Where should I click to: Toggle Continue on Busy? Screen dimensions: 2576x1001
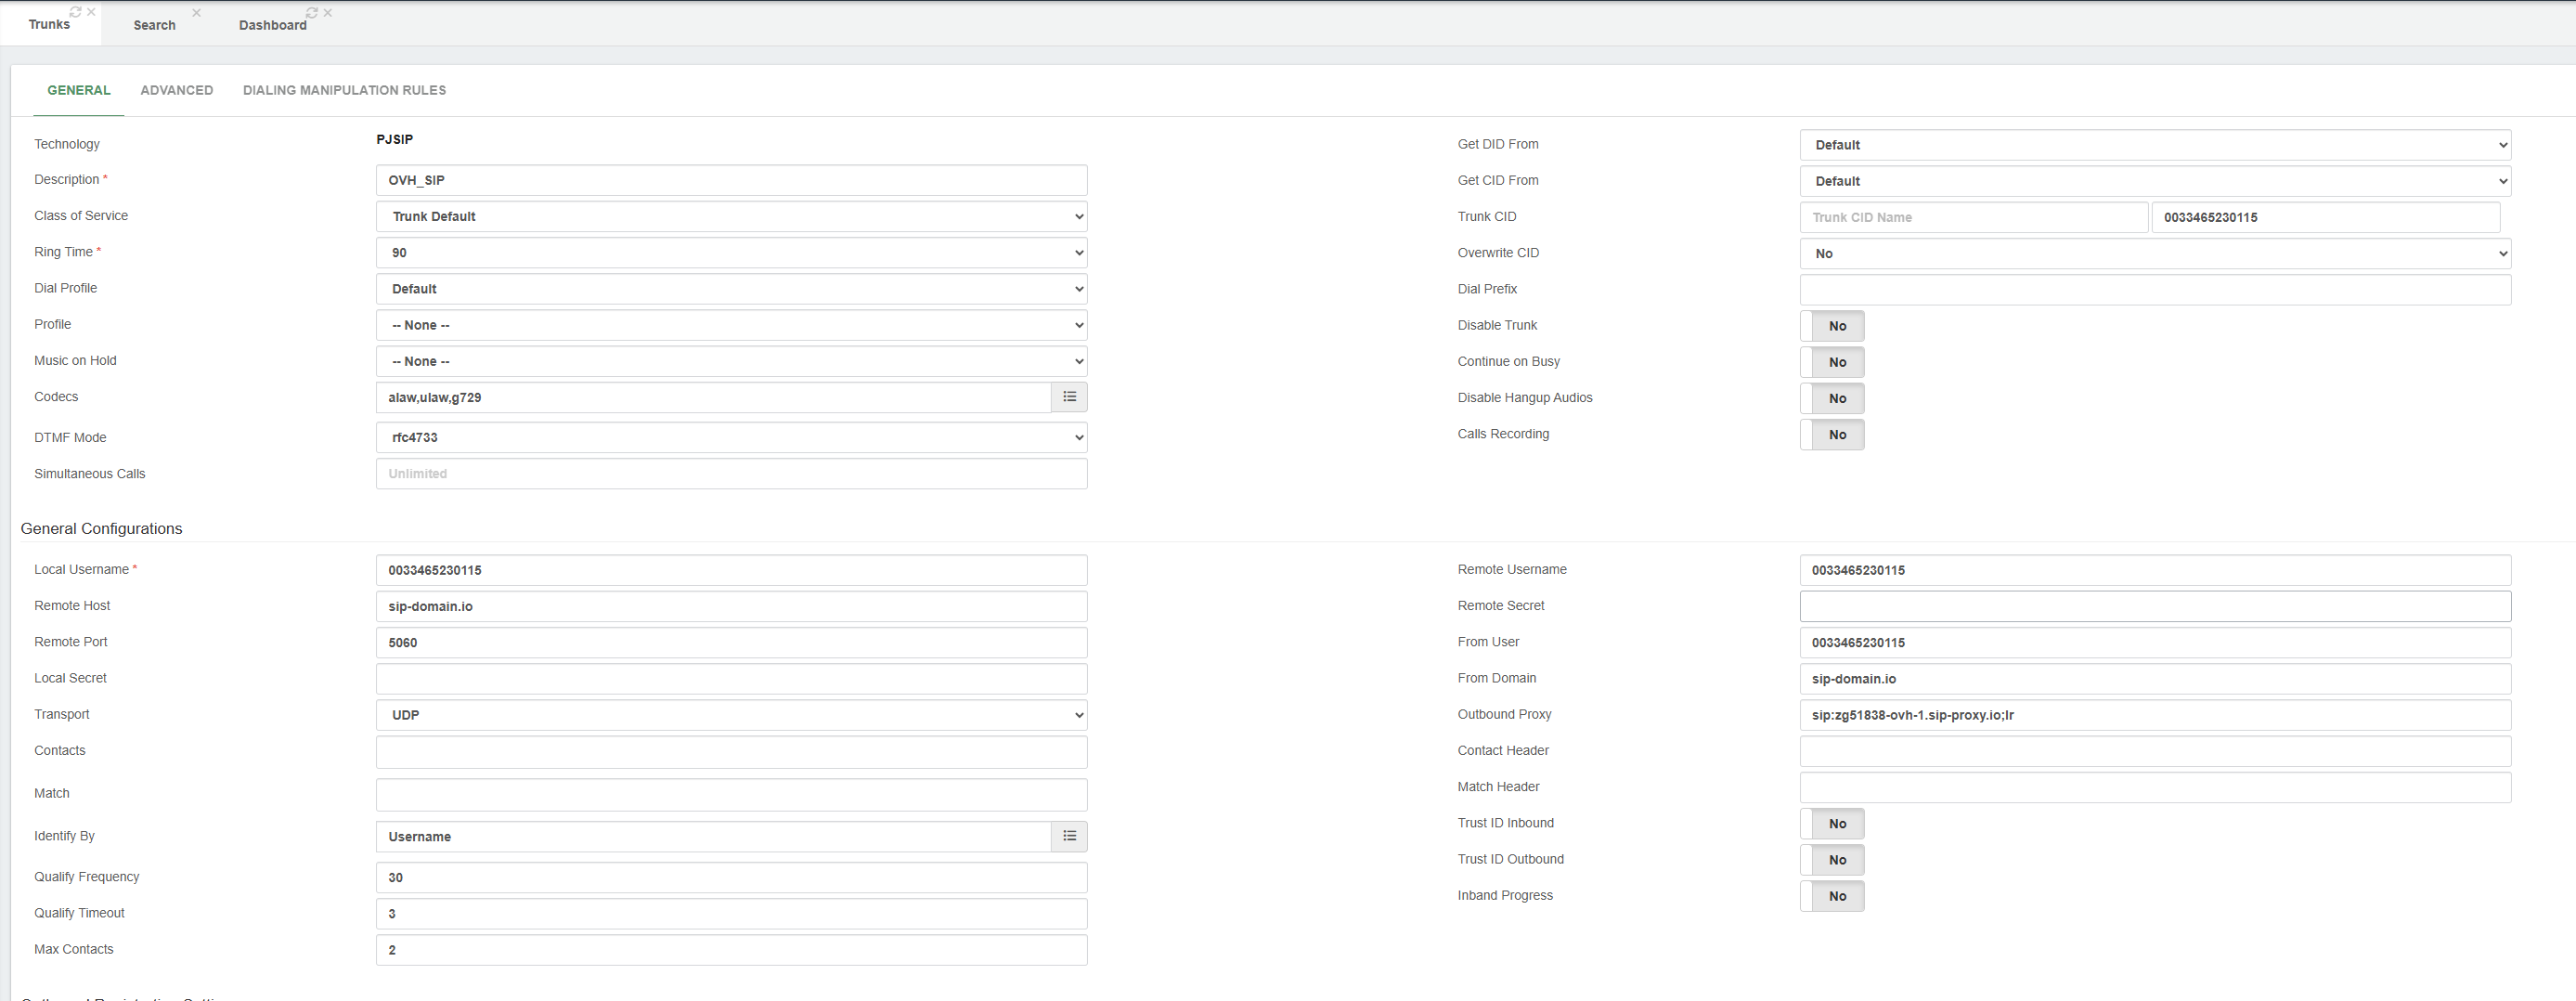point(1831,362)
